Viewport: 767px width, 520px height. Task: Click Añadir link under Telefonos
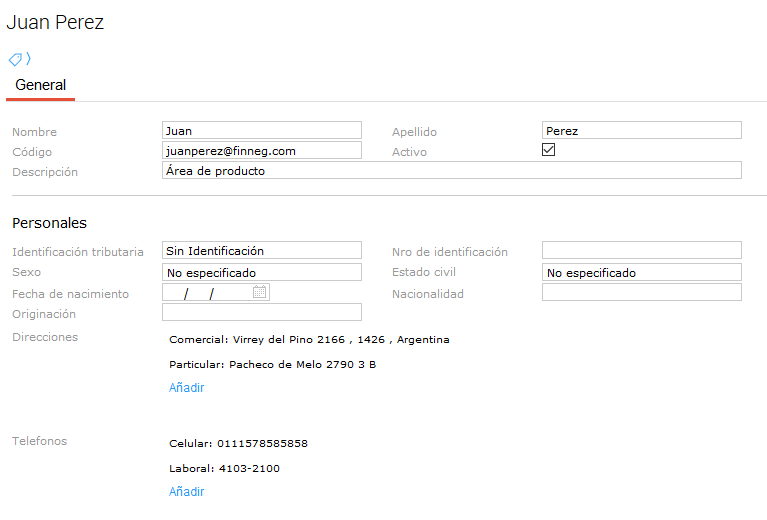click(186, 492)
